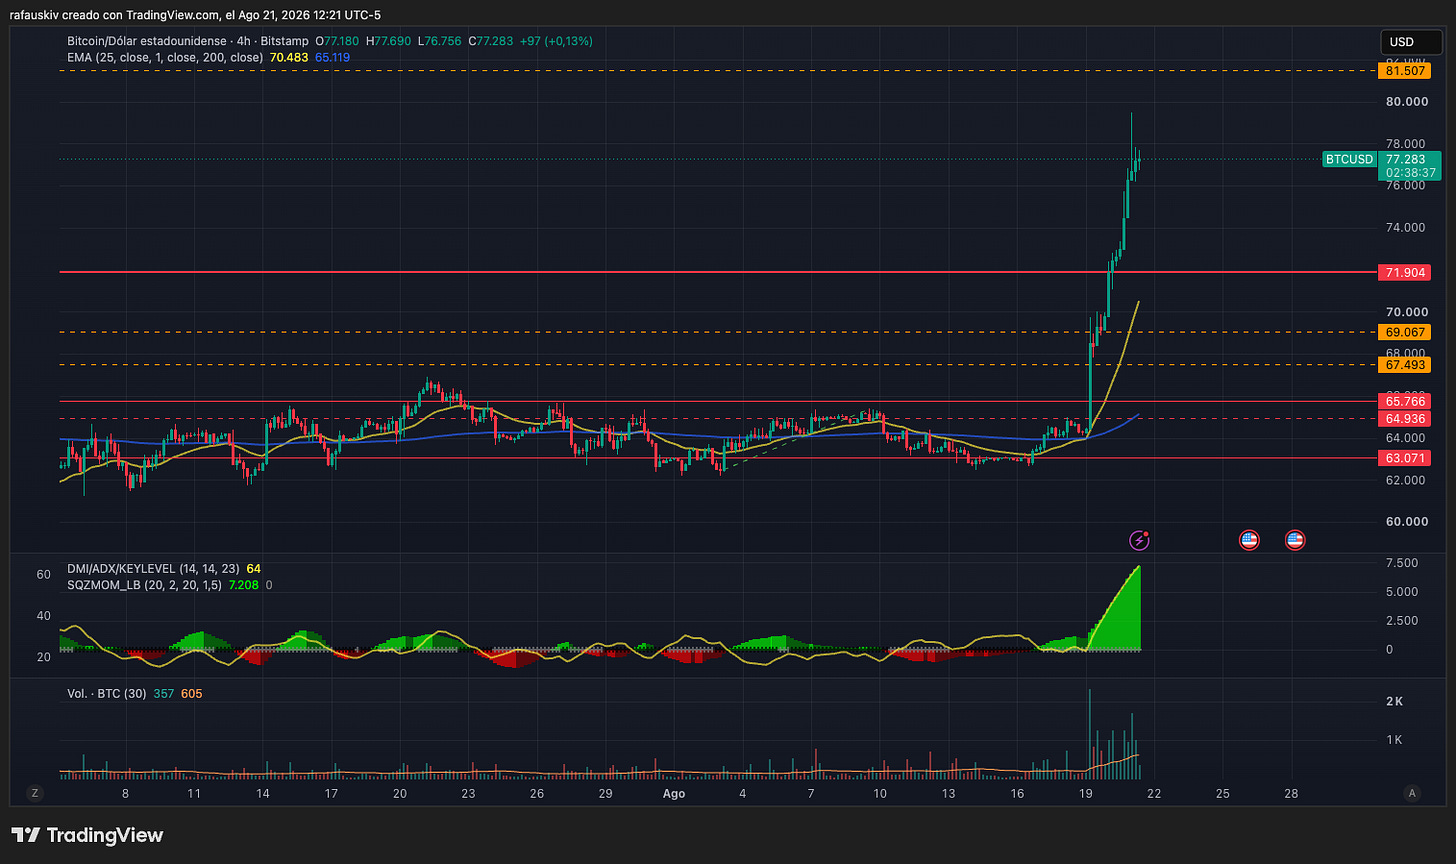Click the 60 level on ADX scale
1456x864 pixels.
click(x=44, y=575)
